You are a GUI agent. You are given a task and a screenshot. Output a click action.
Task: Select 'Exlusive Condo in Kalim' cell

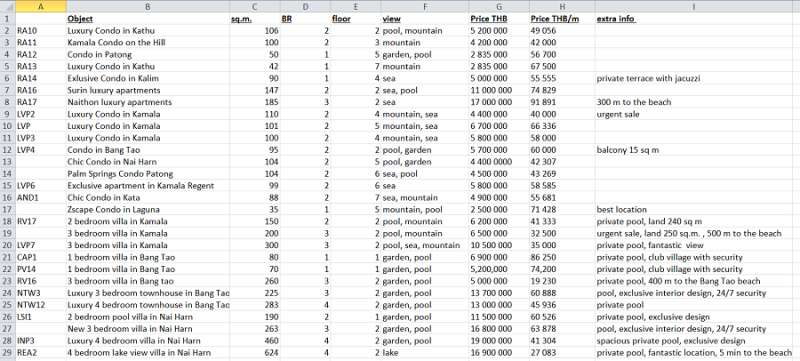tap(147, 78)
